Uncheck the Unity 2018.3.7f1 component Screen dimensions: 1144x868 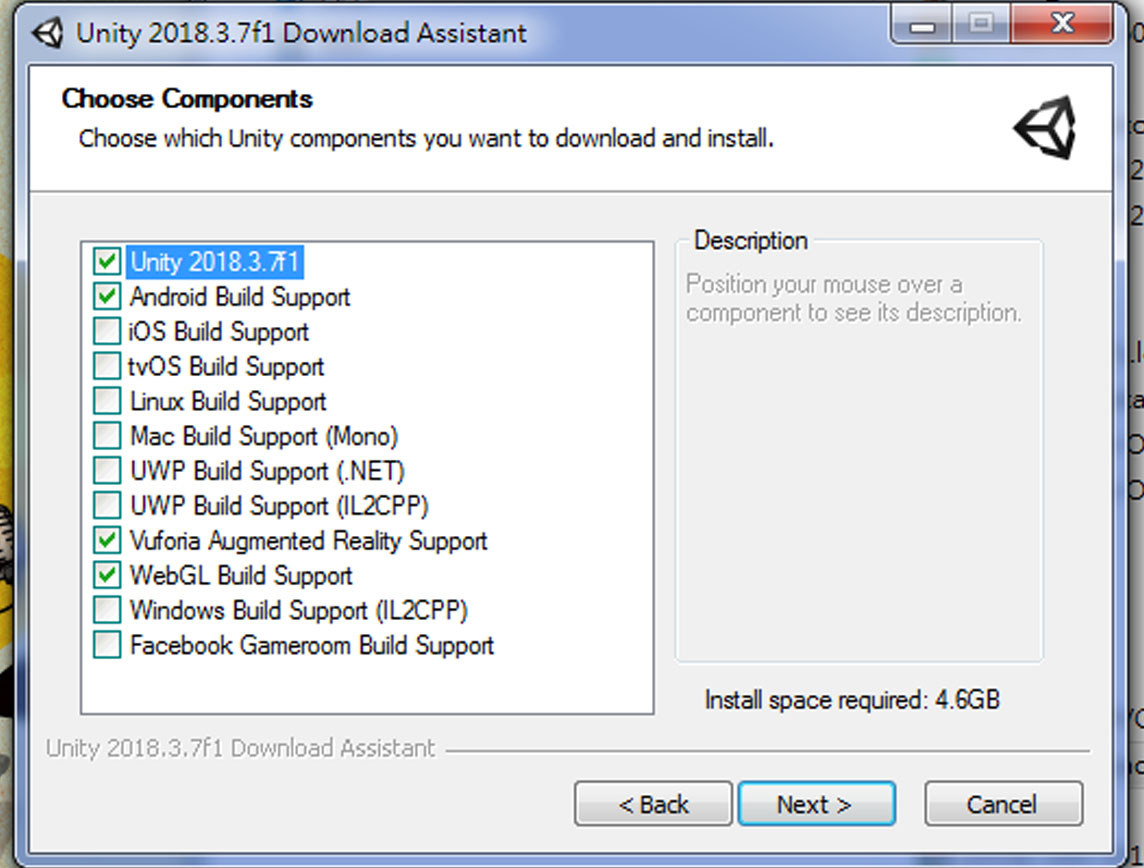pyautogui.click(x=106, y=263)
